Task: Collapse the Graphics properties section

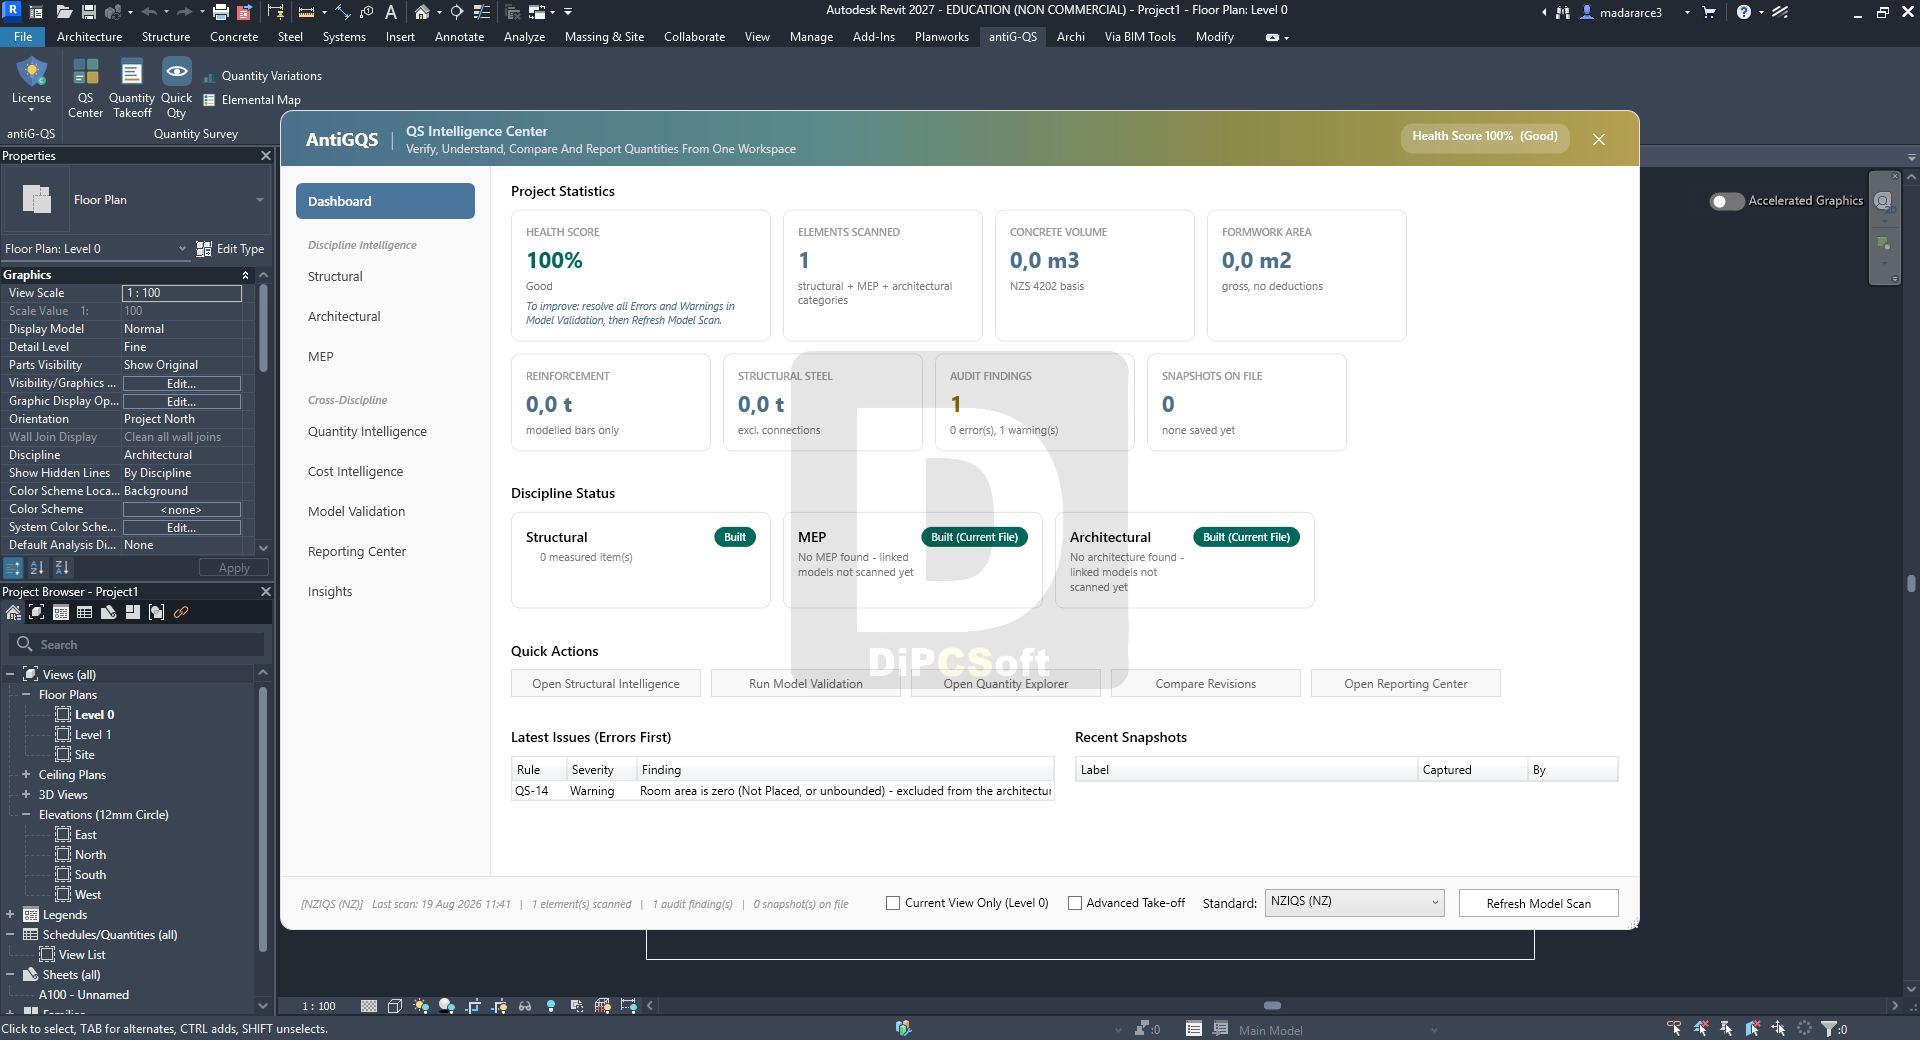Action: (245, 275)
